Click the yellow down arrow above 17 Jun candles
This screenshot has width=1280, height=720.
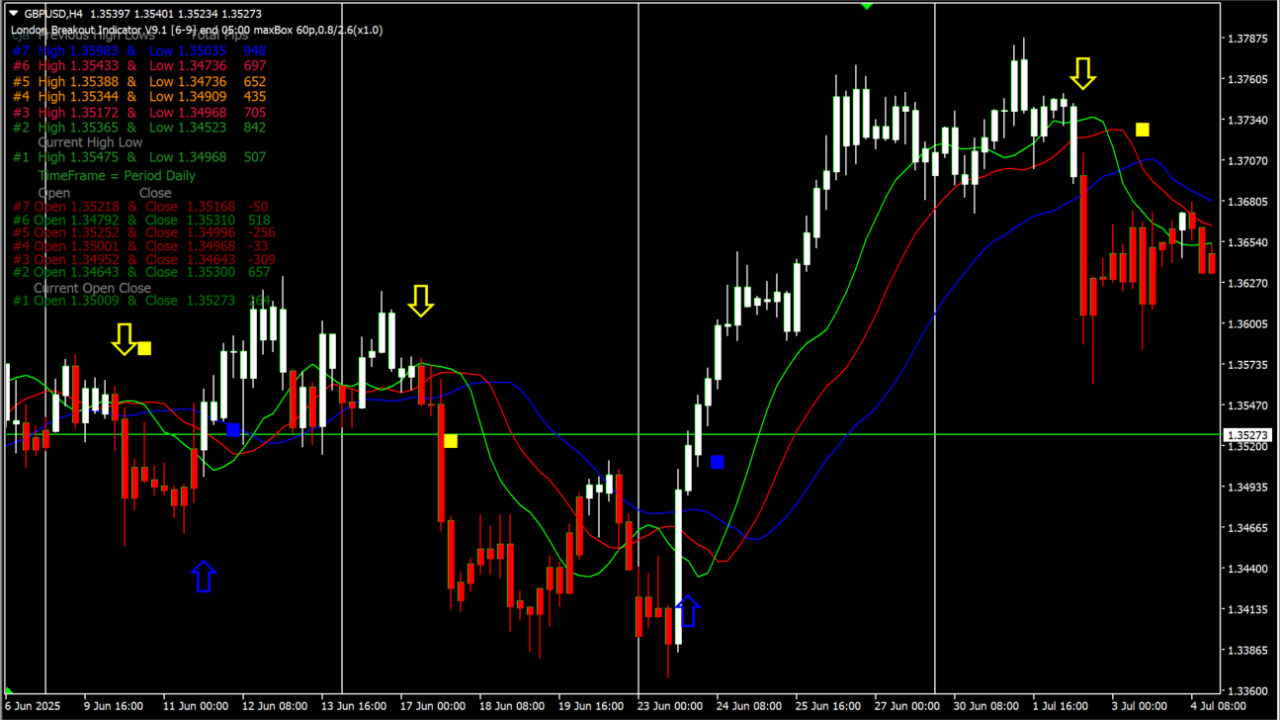coord(421,300)
